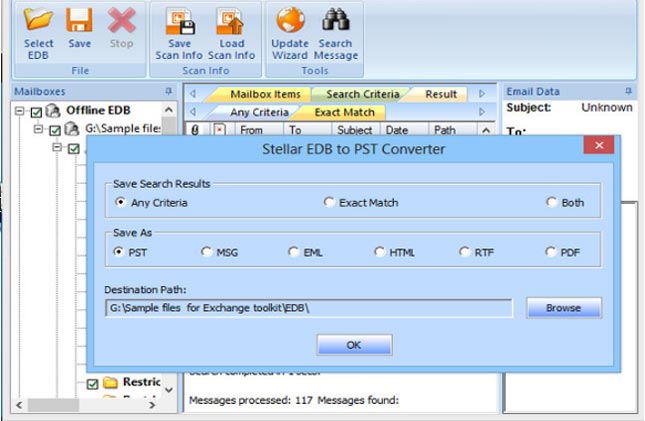
Task: Choose HTML as save format
Action: (379, 251)
